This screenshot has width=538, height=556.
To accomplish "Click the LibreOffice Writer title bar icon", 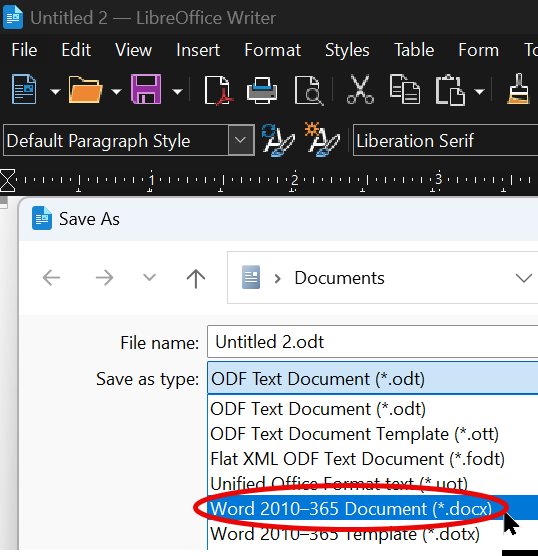I will (x=13, y=17).
